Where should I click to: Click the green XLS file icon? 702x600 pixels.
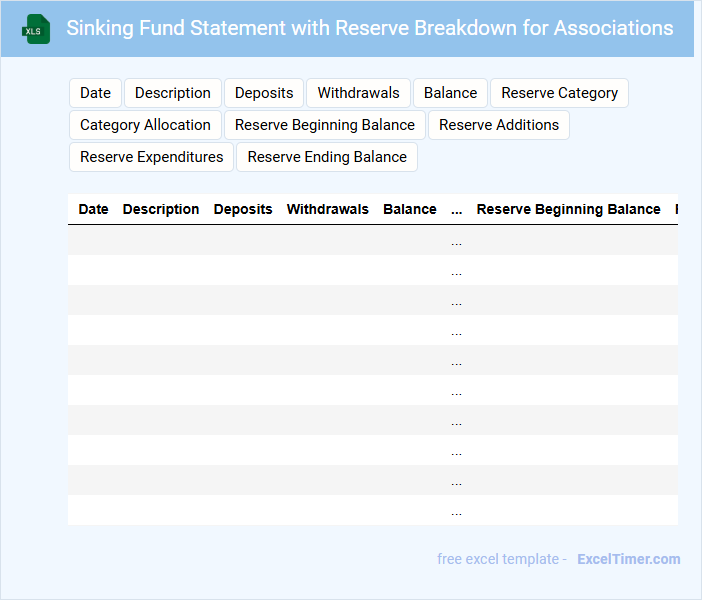click(x=37, y=29)
